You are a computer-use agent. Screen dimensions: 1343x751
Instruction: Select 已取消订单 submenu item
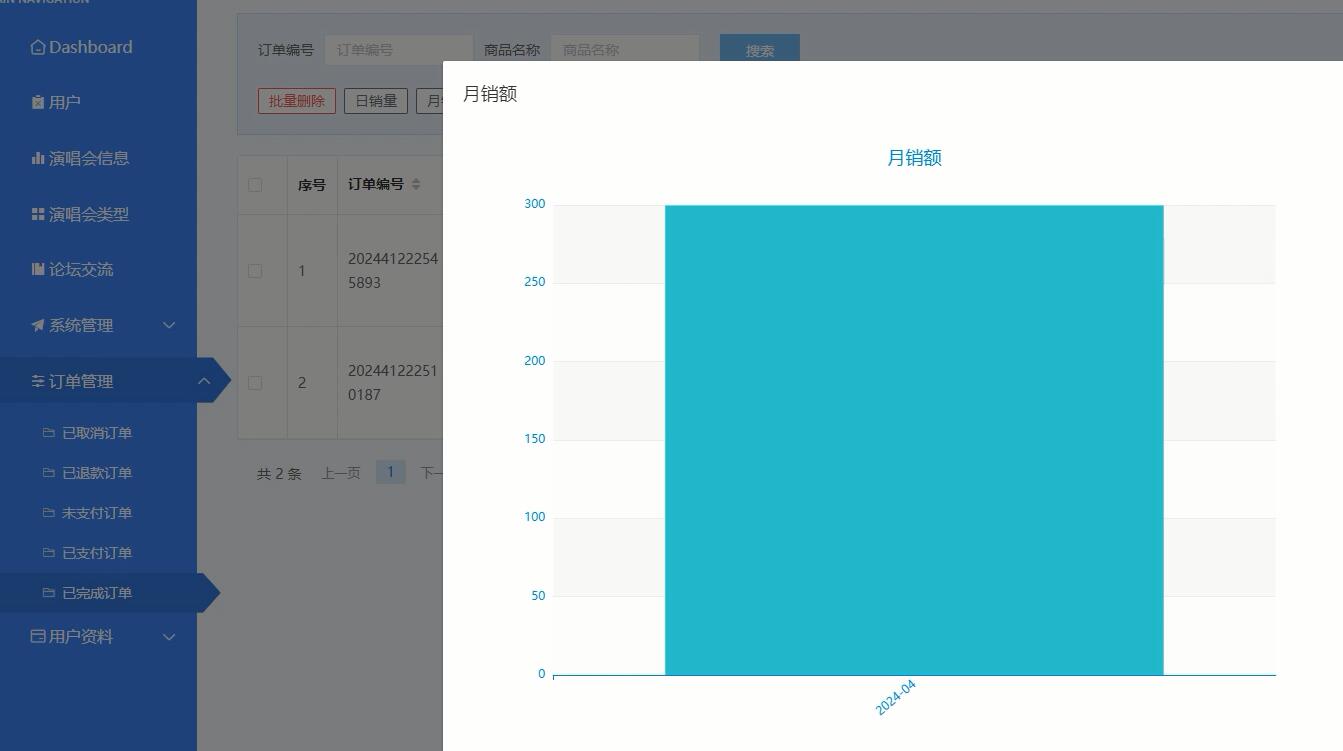(98, 433)
